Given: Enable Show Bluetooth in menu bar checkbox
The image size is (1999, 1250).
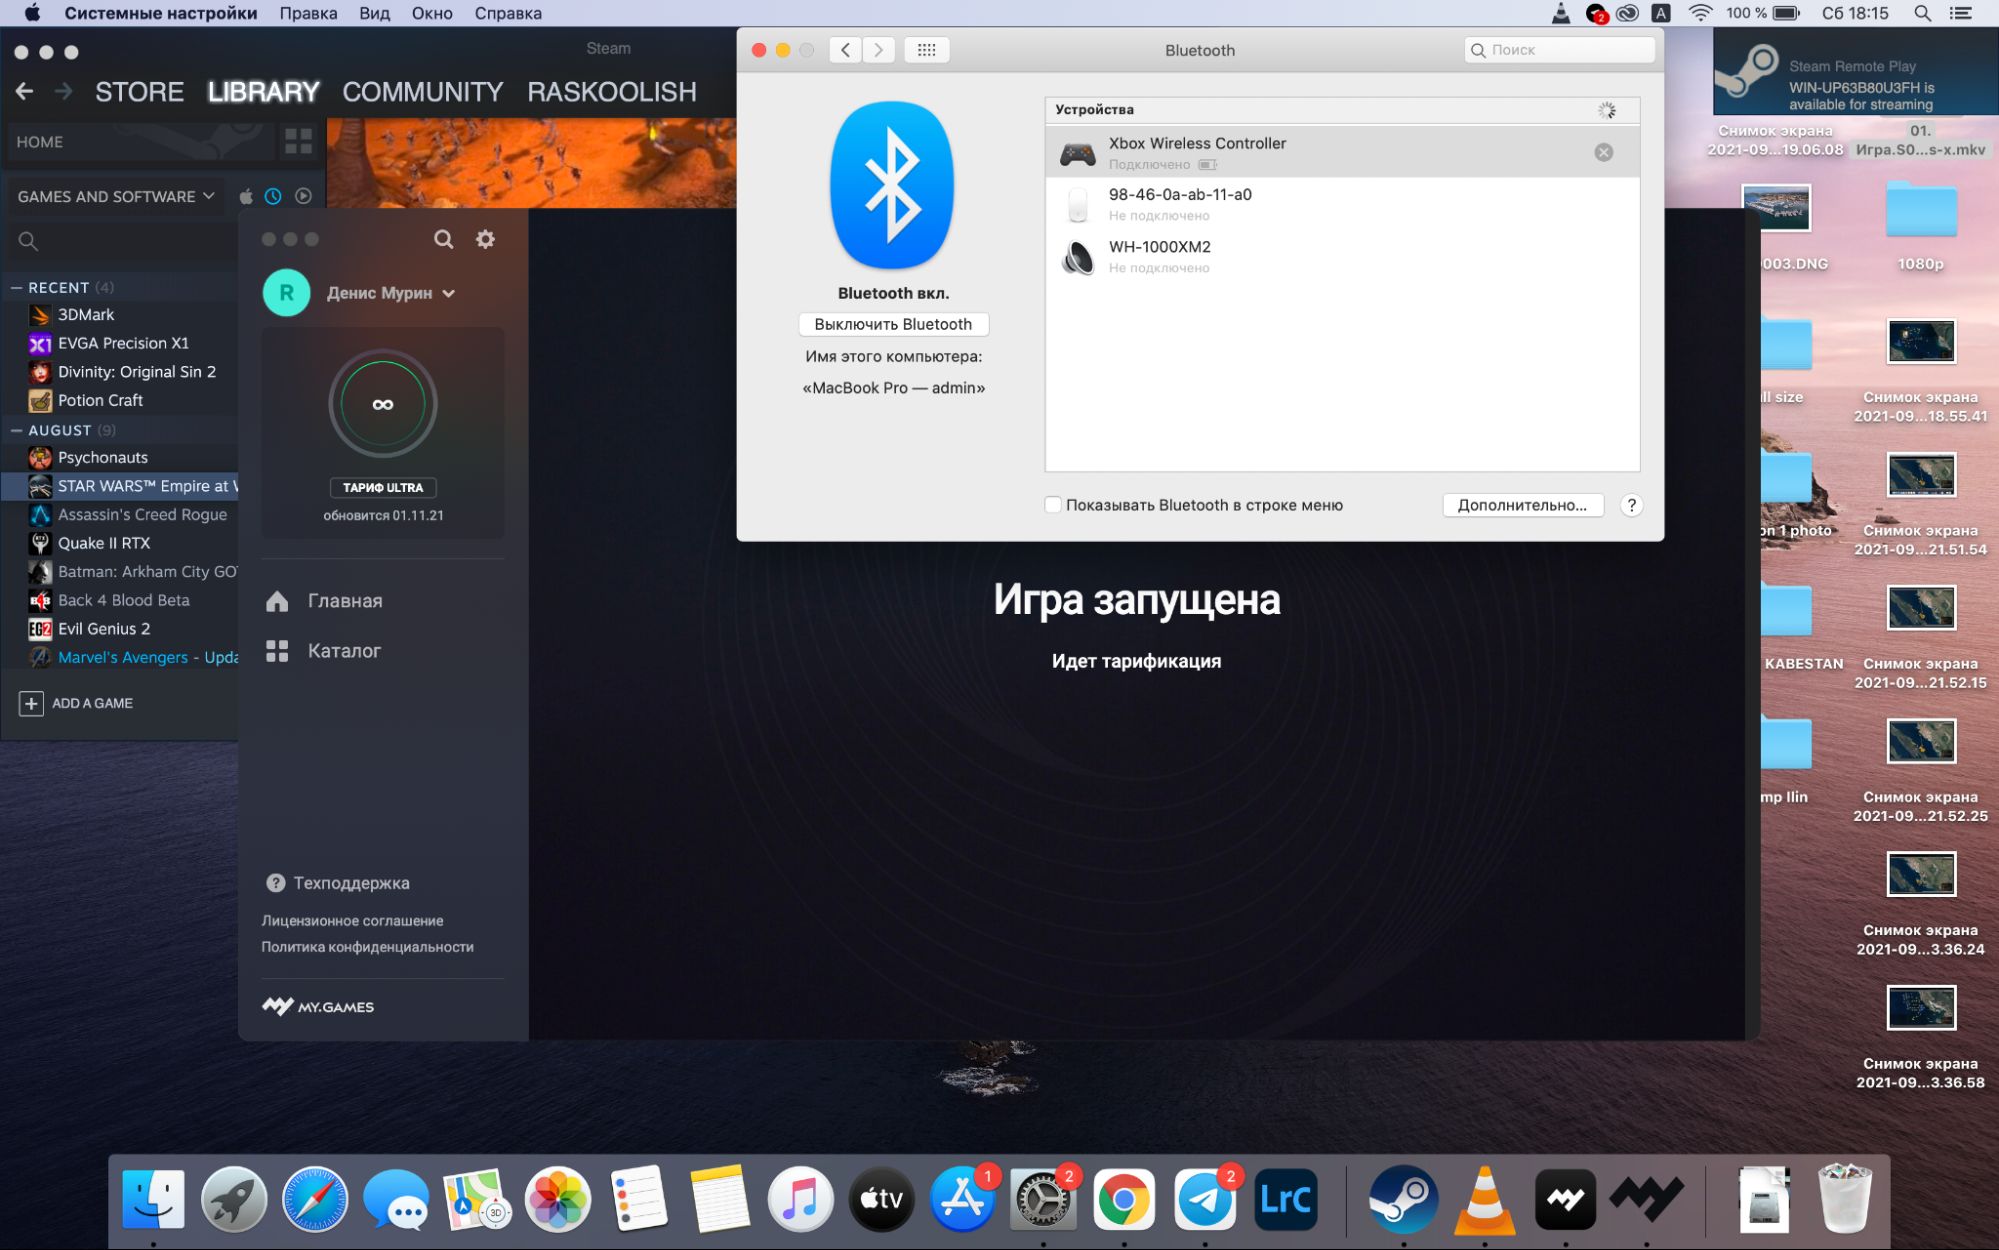Looking at the screenshot, I should click(x=1053, y=505).
